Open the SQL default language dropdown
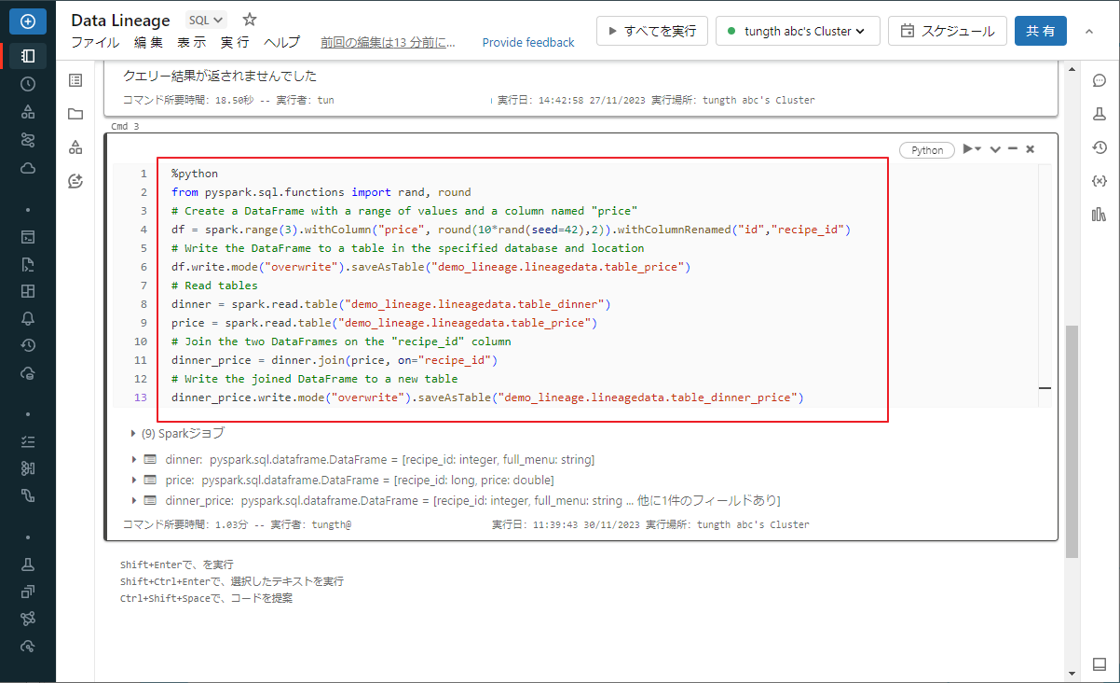Screen dimensions: 1120x683 (206, 20)
